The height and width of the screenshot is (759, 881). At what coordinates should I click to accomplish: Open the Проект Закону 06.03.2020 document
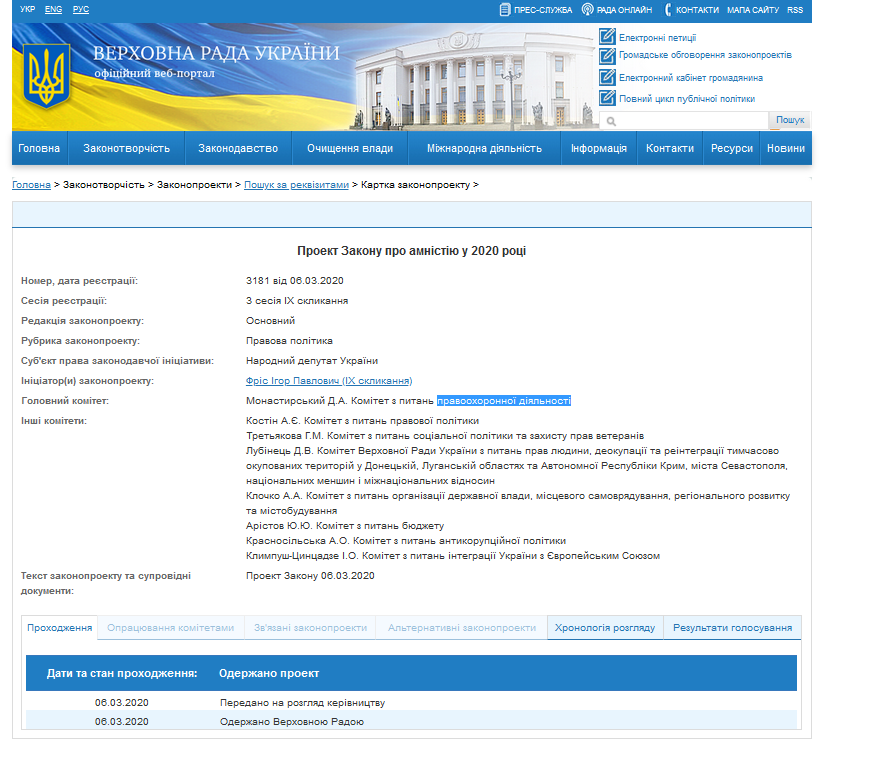[310, 576]
